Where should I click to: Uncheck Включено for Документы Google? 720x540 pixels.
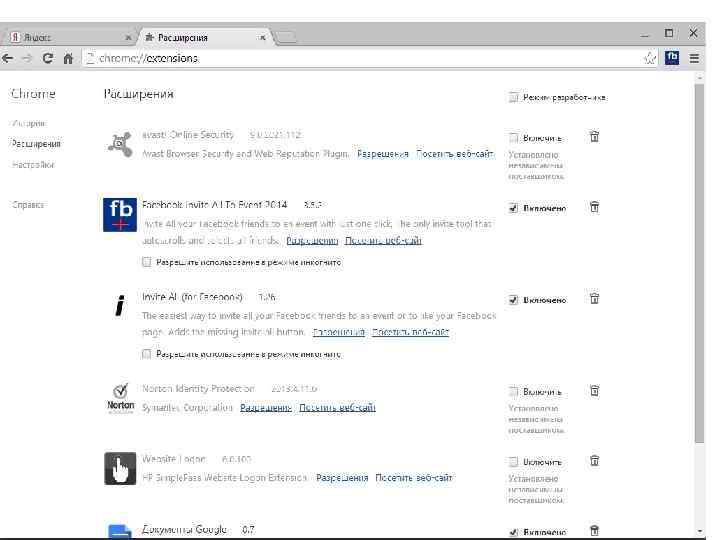[513, 532]
